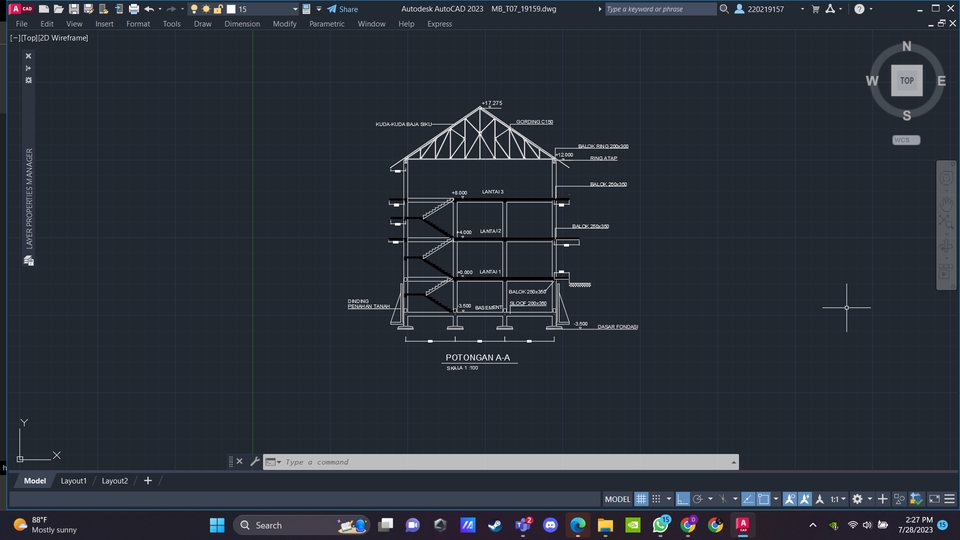The width and height of the screenshot is (960, 540).
Task: Toggle layer on/off lightbulb icon
Action: [194, 9]
